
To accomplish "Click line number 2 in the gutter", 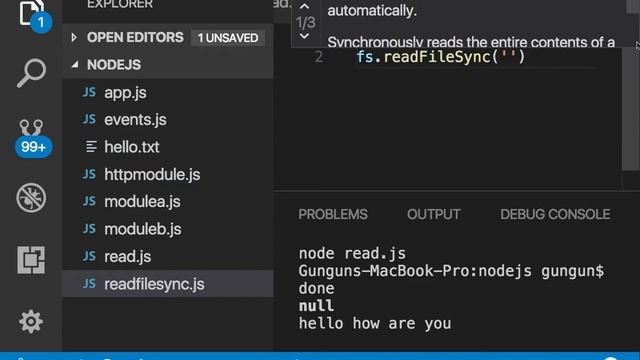I will [x=319, y=57].
